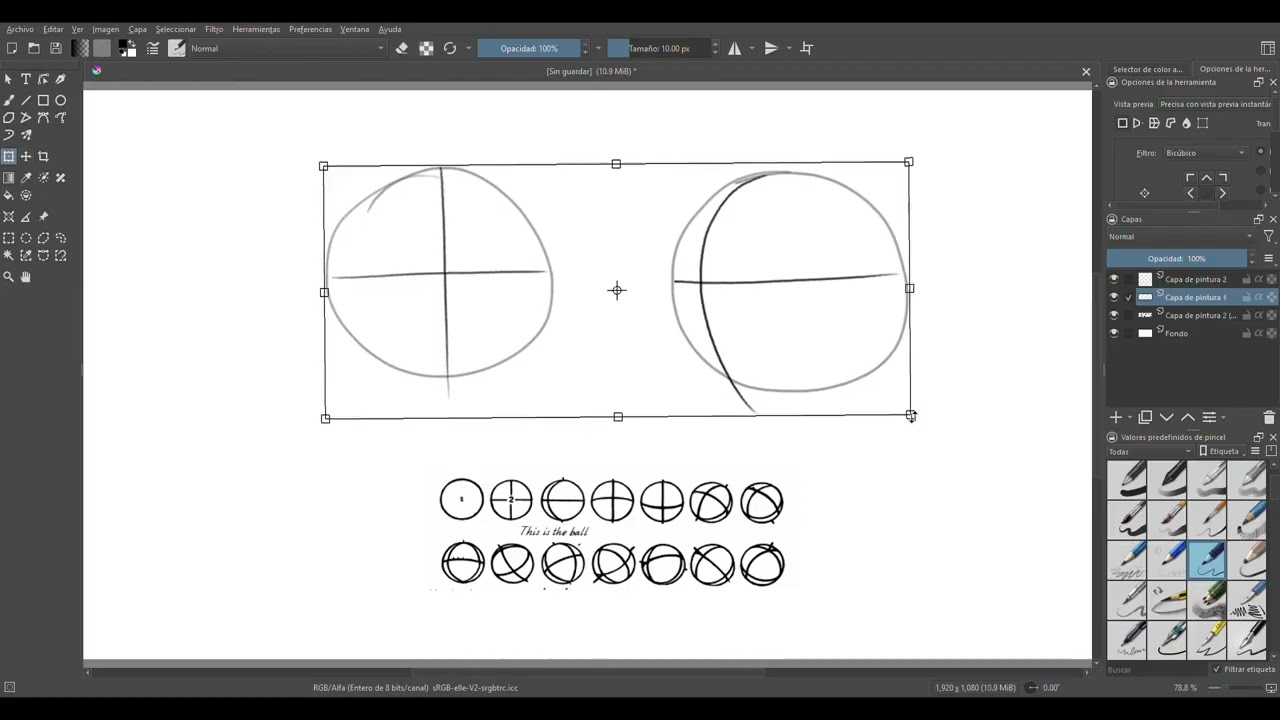Open the brush editor settings icon

(153, 48)
